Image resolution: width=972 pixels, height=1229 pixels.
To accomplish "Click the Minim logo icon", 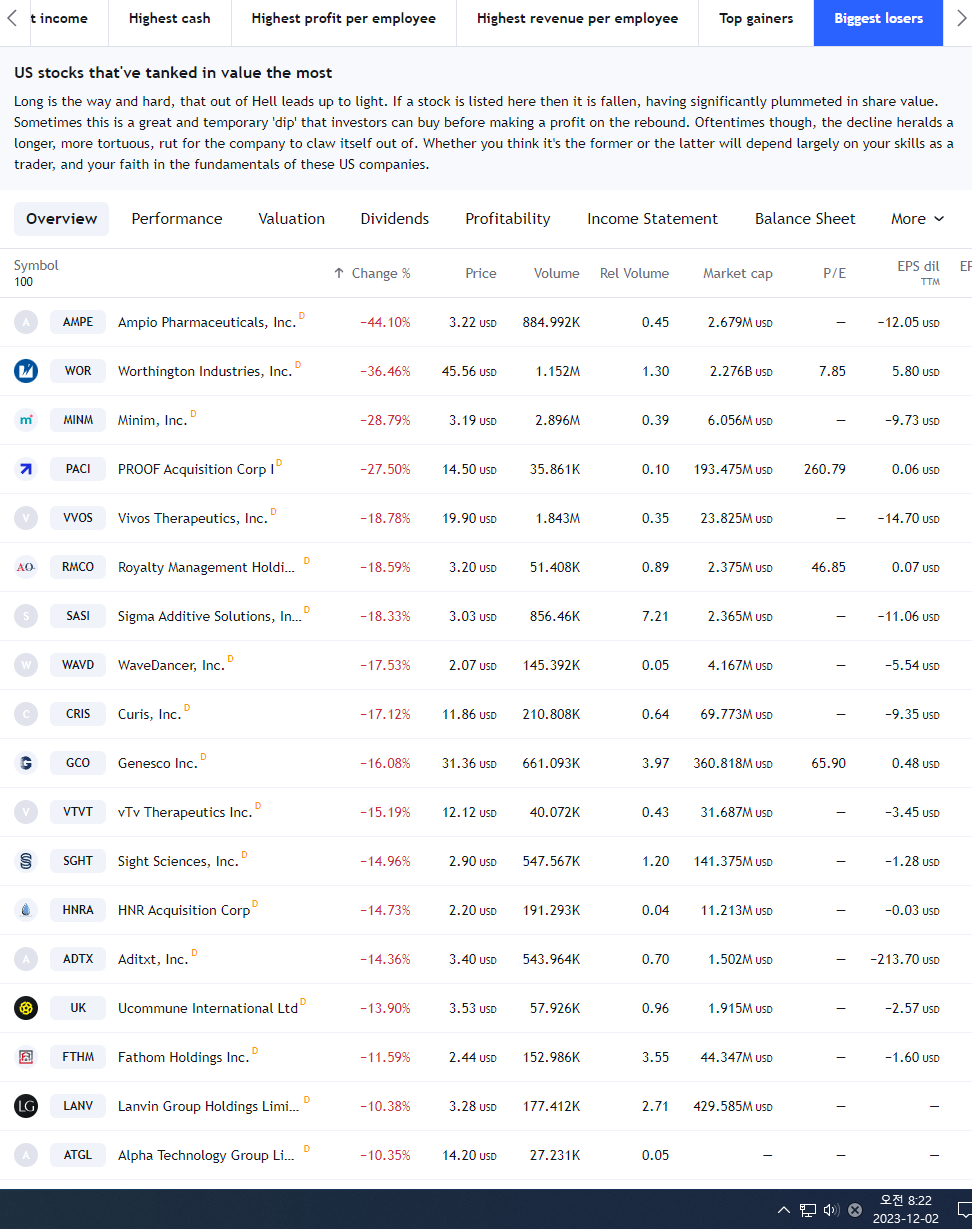I will (x=26, y=420).
